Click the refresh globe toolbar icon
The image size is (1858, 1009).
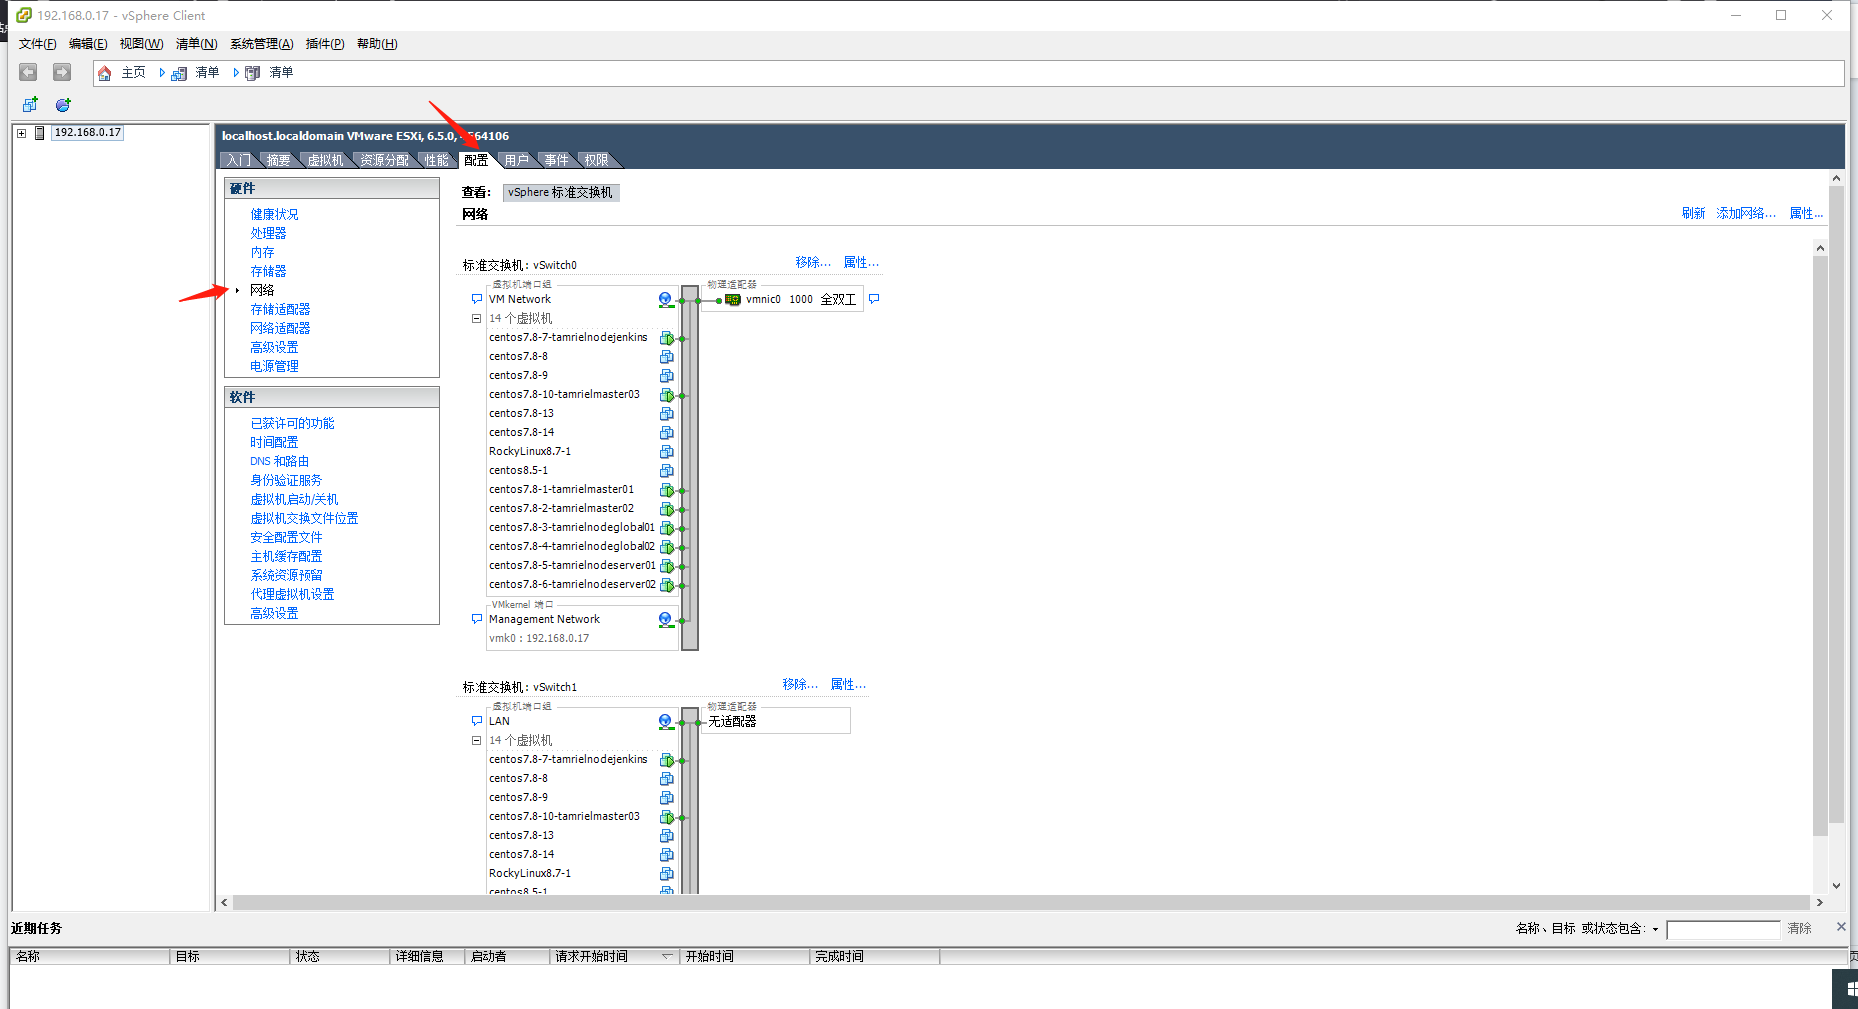pyautogui.click(x=63, y=105)
